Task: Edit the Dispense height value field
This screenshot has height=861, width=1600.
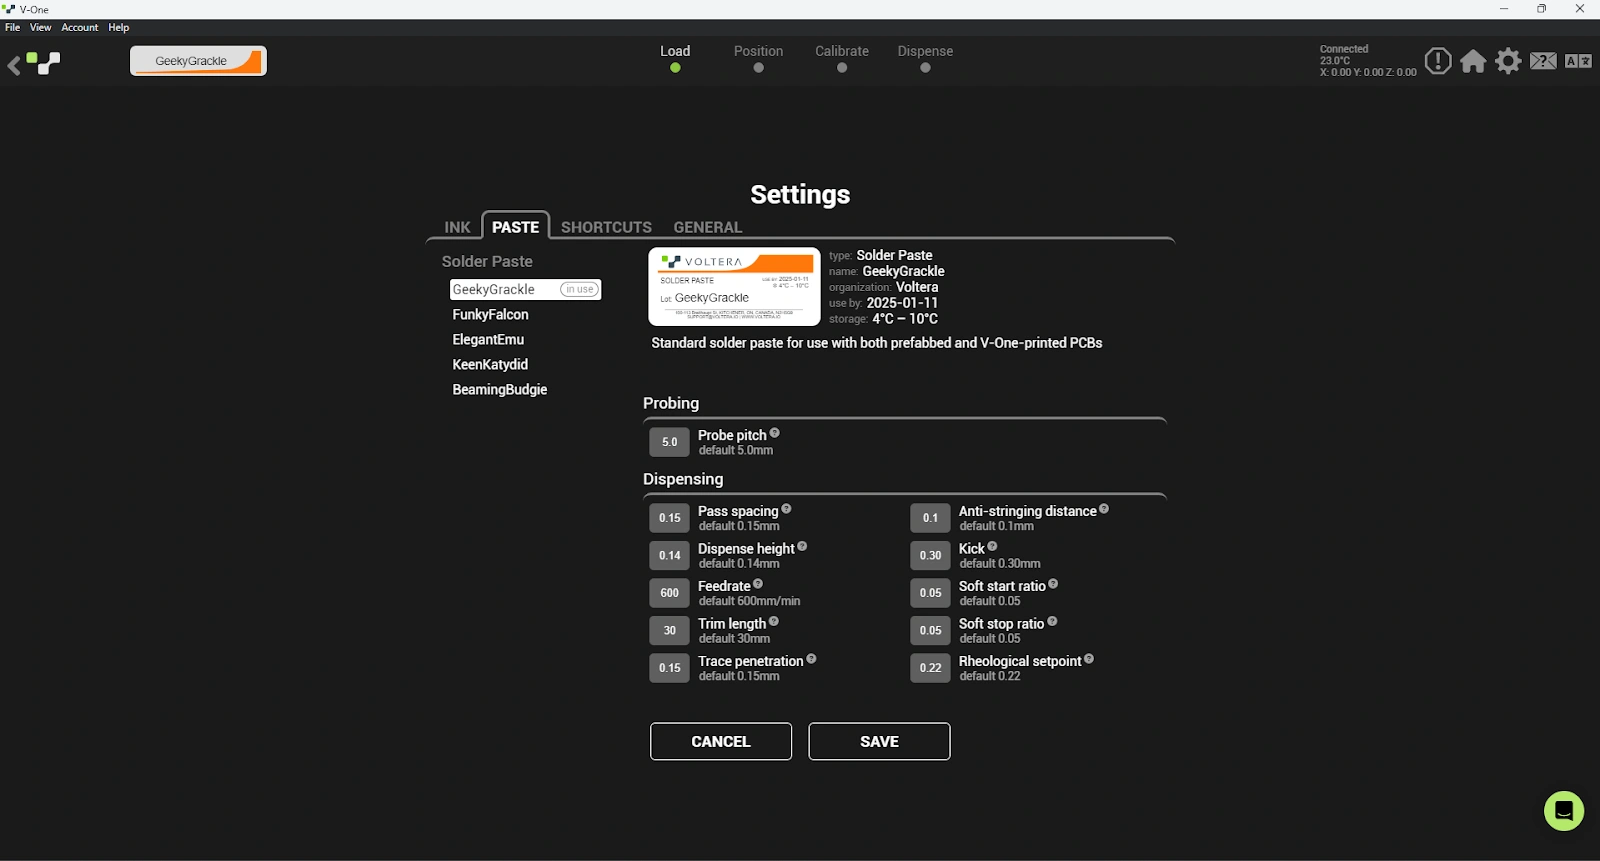Action: click(x=669, y=555)
